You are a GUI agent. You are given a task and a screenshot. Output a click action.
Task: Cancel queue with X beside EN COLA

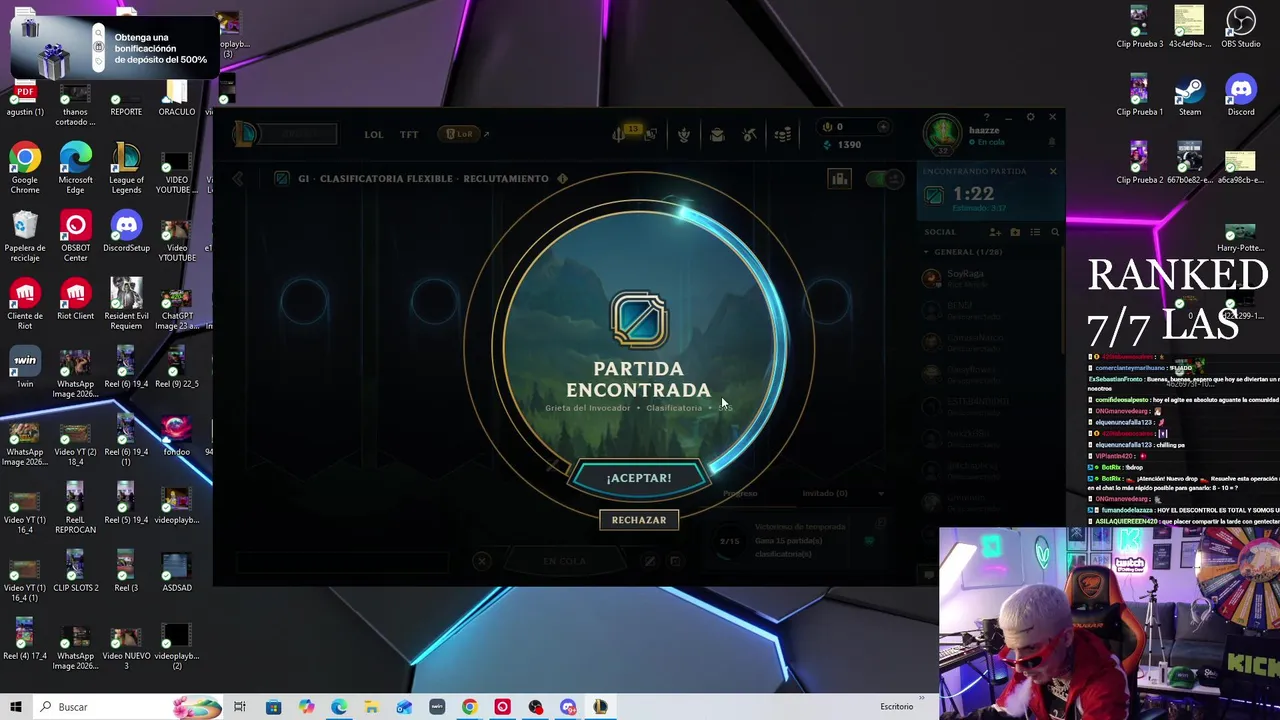[x=482, y=561]
